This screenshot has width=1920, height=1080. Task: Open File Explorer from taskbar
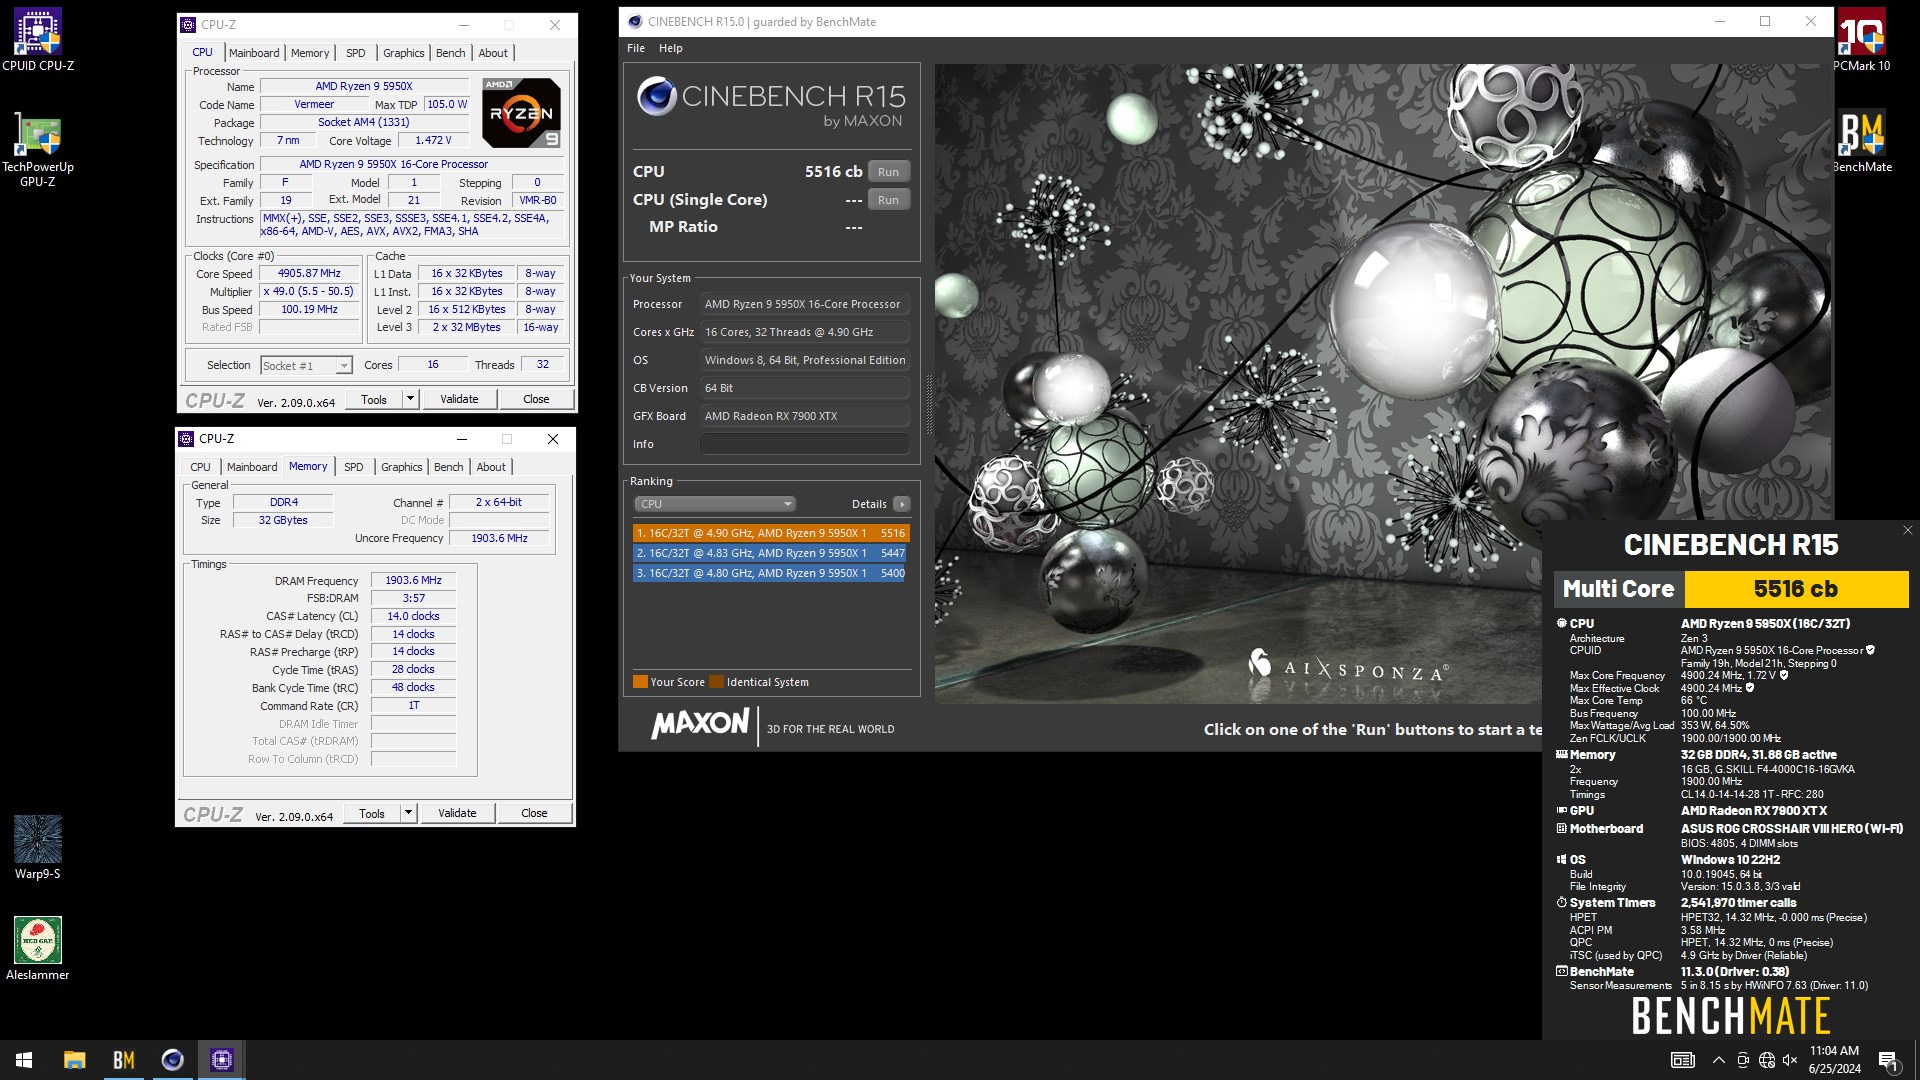point(74,1060)
